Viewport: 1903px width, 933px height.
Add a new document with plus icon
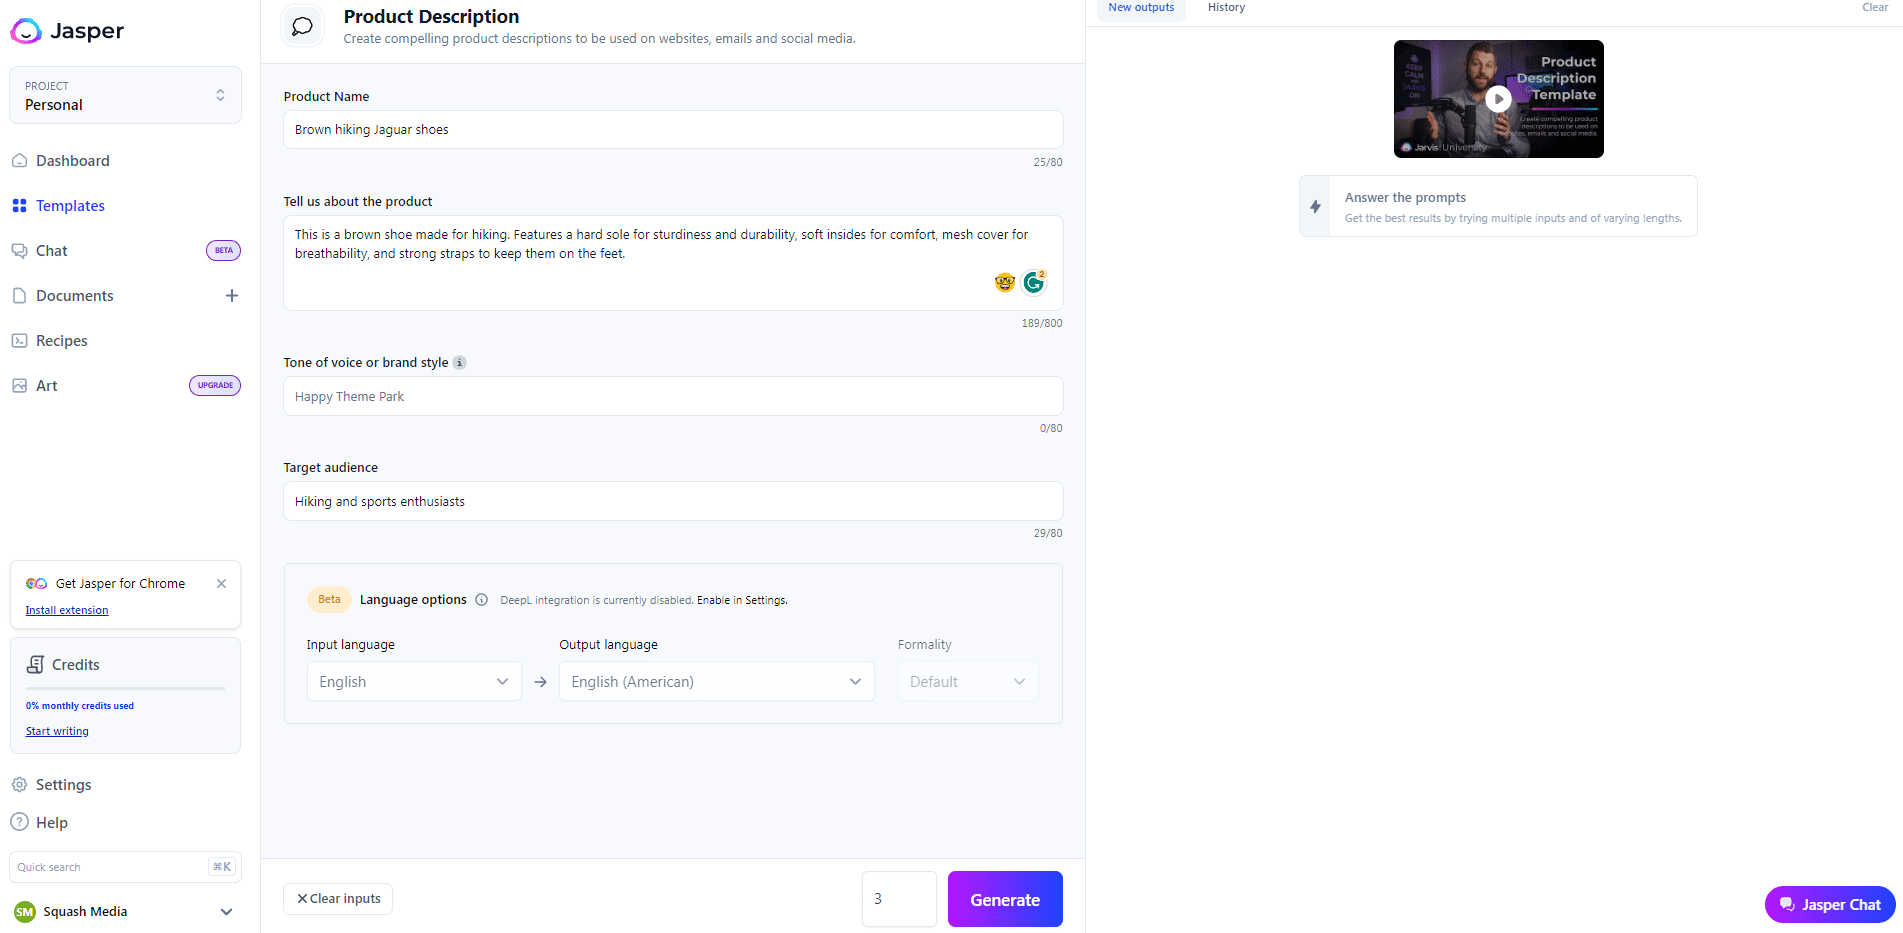pos(232,296)
